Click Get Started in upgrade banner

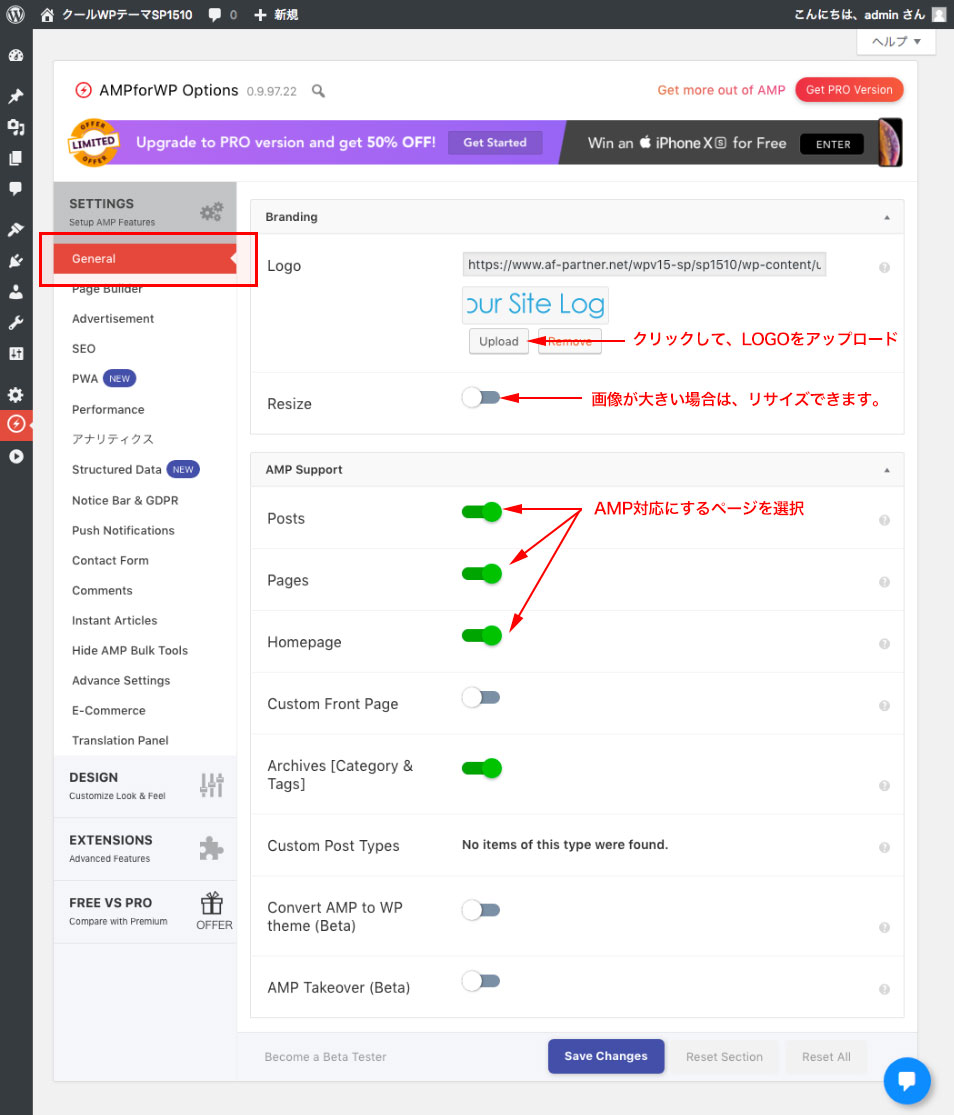495,142
